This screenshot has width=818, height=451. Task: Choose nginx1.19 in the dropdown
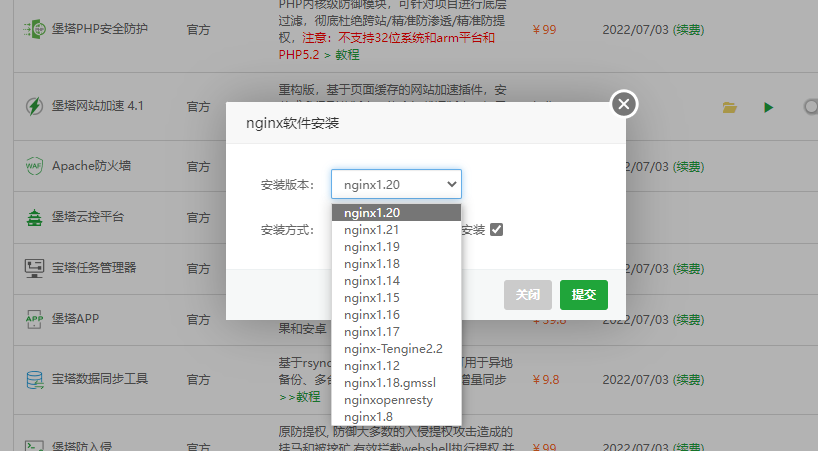[396, 247]
